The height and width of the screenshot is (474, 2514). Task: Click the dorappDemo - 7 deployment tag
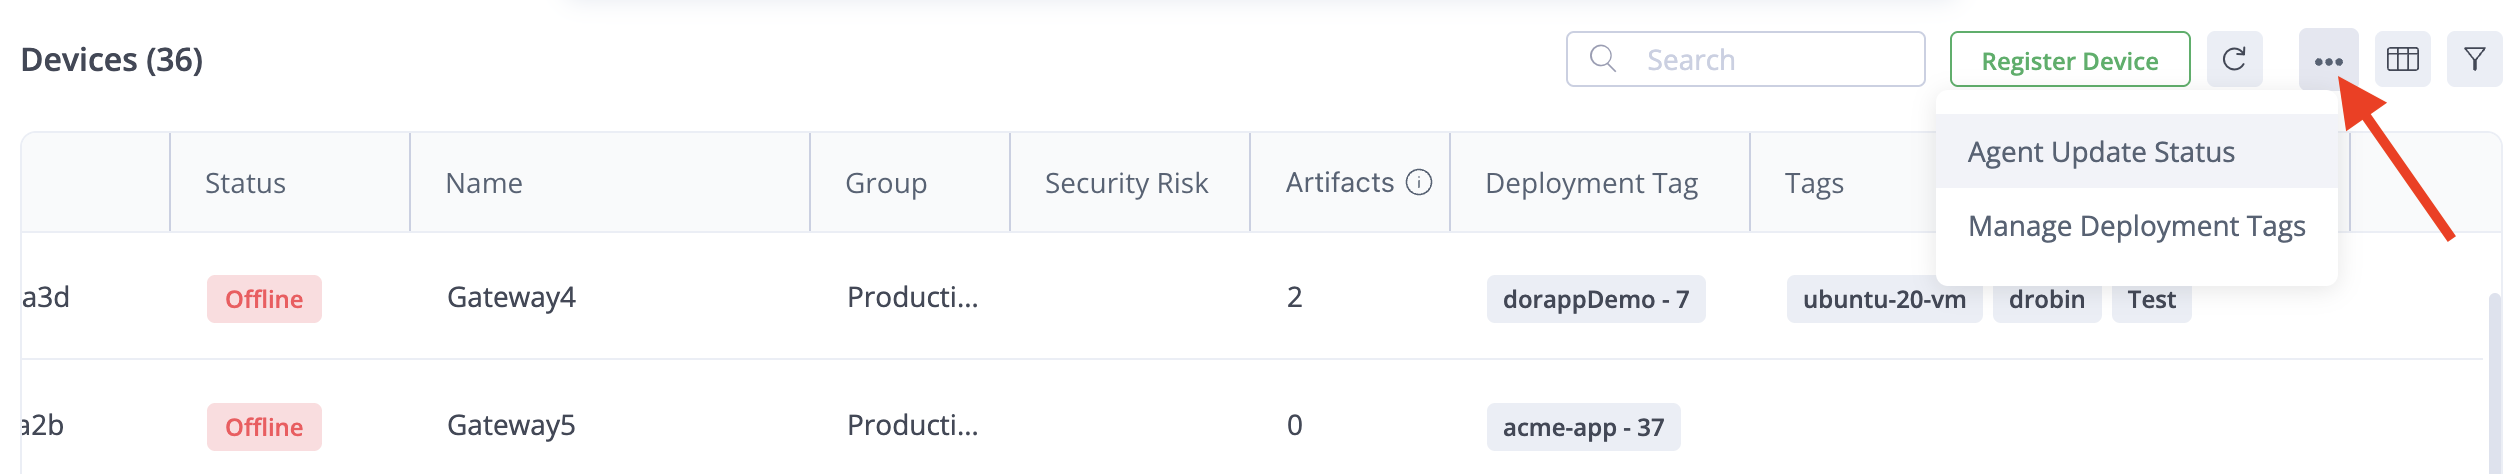tap(1595, 300)
